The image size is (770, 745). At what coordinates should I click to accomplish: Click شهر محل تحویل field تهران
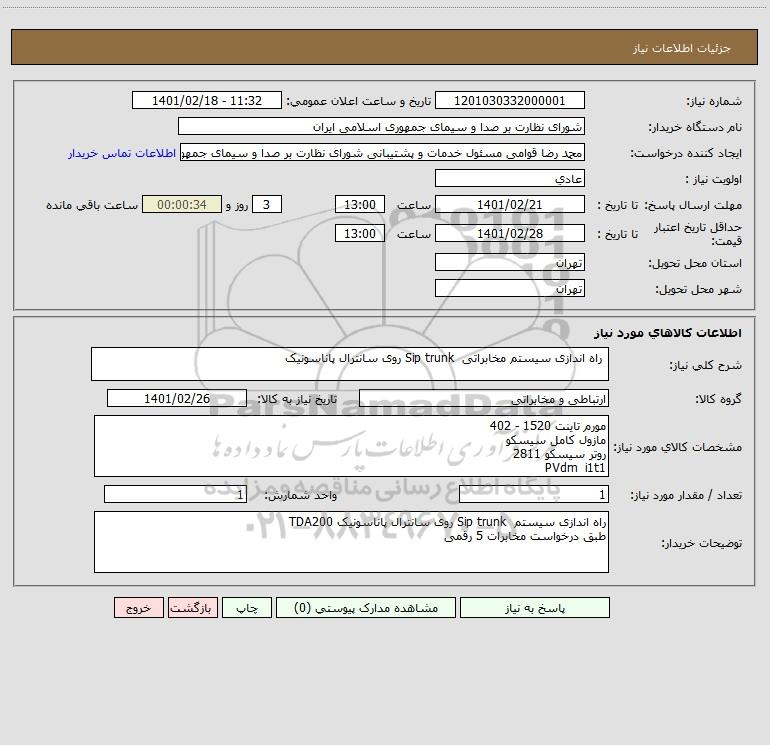[x=510, y=288]
